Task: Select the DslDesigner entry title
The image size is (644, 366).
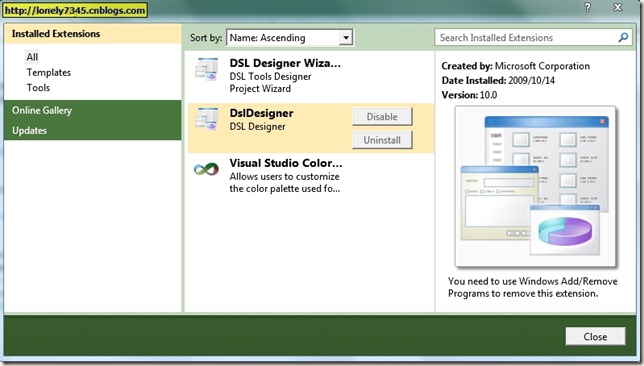Action: [261, 113]
